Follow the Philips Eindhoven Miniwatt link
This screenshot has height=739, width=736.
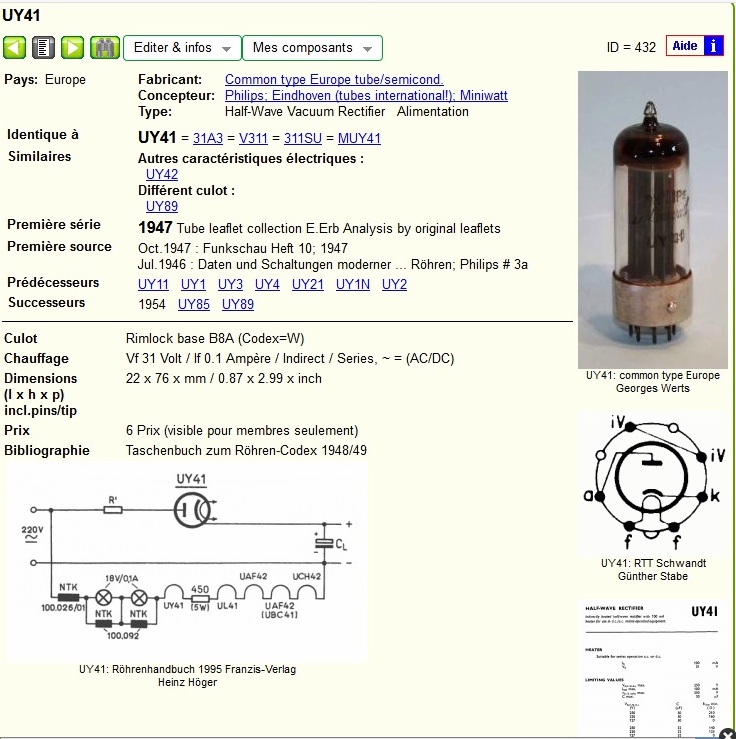pyautogui.click(x=366, y=95)
